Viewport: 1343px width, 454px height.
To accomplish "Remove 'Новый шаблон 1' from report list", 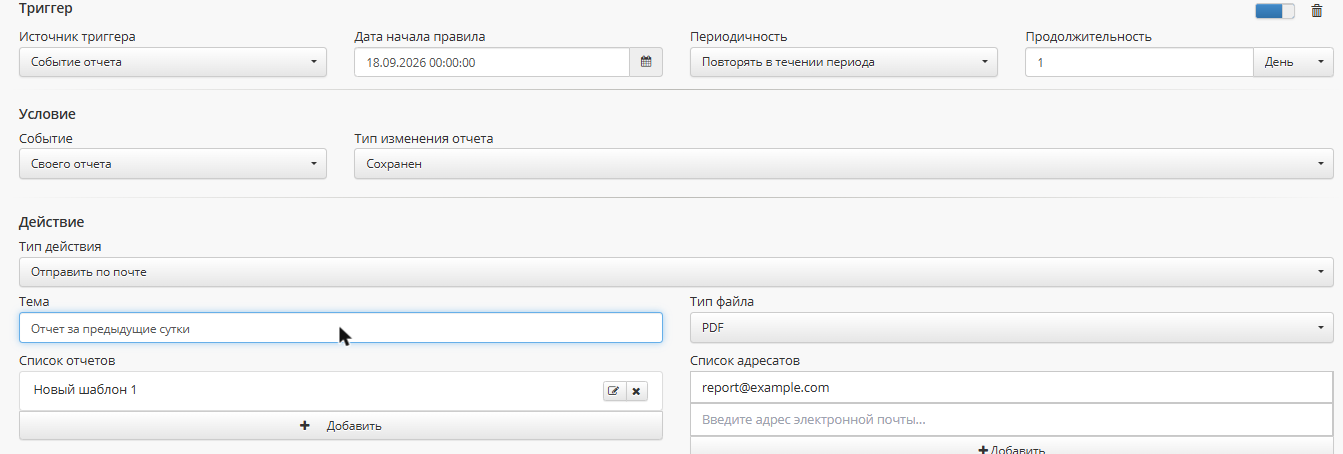I will coord(636,391).
